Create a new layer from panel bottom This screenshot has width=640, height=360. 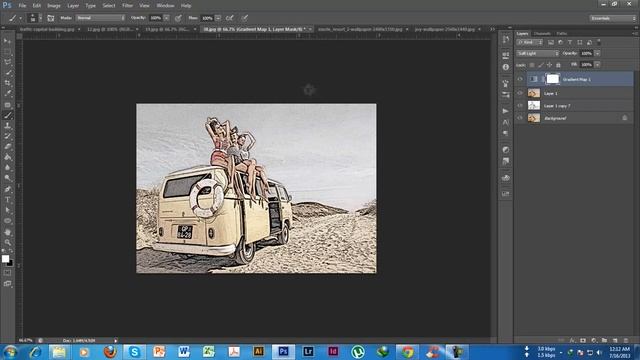pos(615,340)
